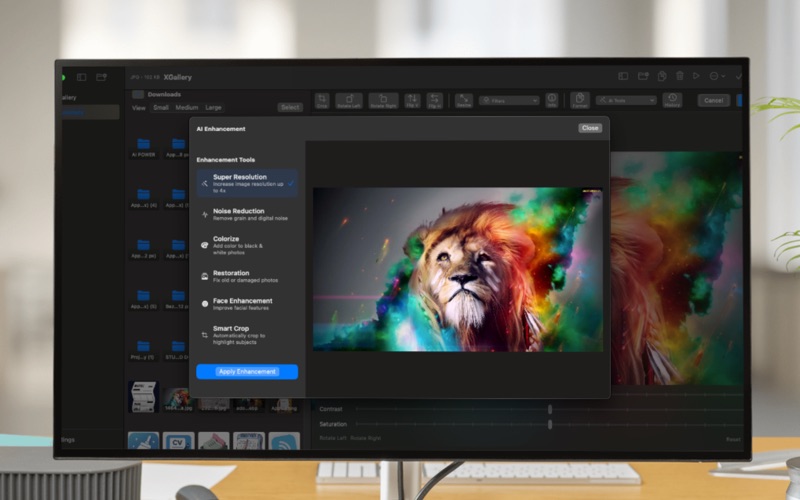Select the Smart Crop icon
The image size is (800, 500).
(205, 335)
